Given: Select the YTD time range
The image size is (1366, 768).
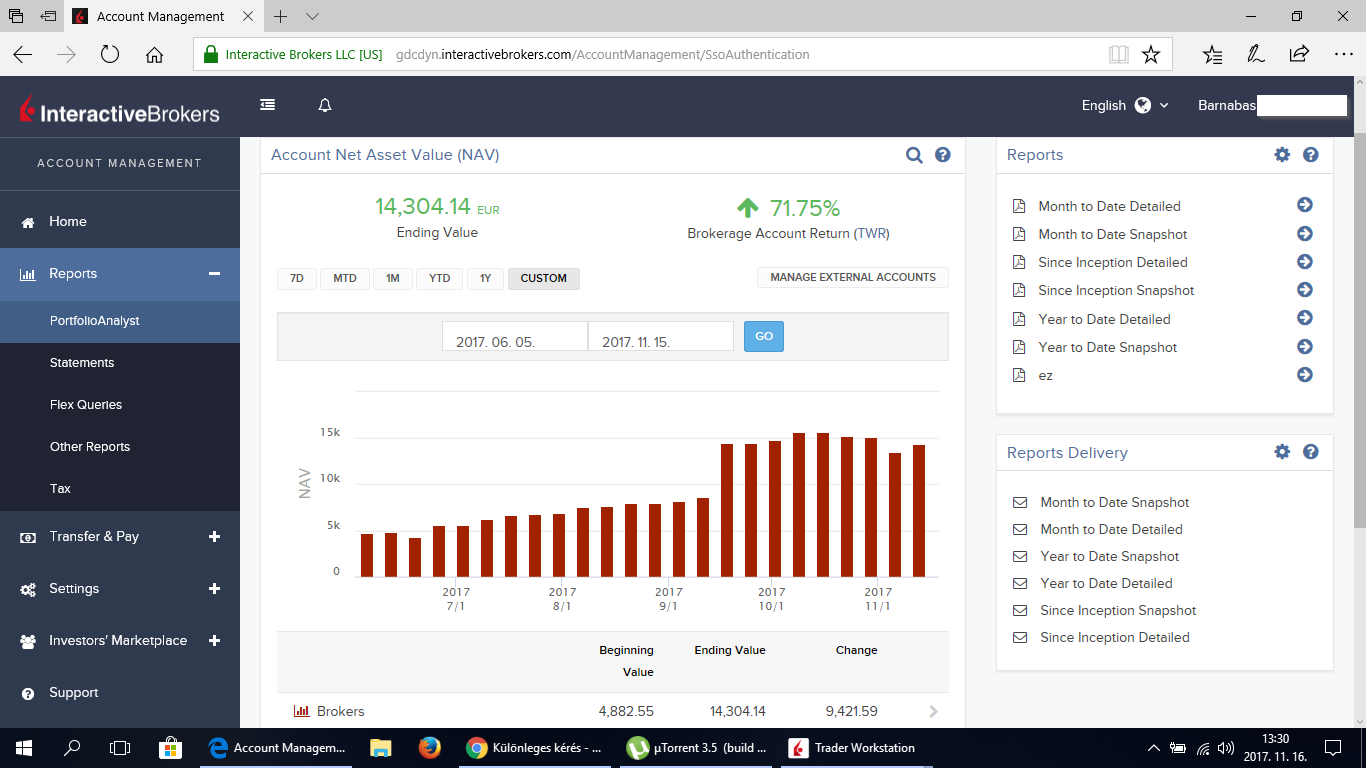Looking at the screenshot, I should (440, 278).
